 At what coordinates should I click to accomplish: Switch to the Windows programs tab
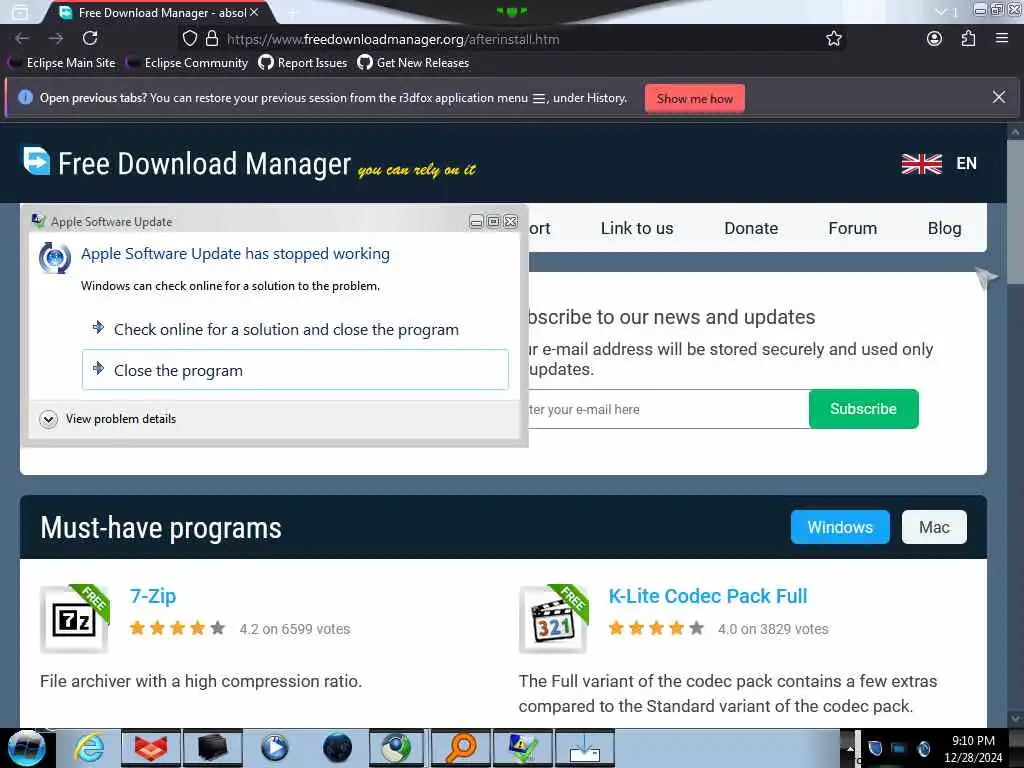840,527
